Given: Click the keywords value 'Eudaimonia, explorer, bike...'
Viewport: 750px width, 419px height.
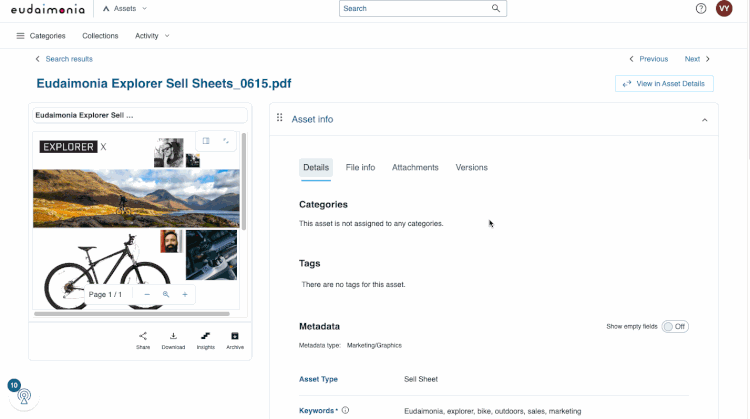Looking at the screenshot, I should pyautogui.click(x=493, y=411).
